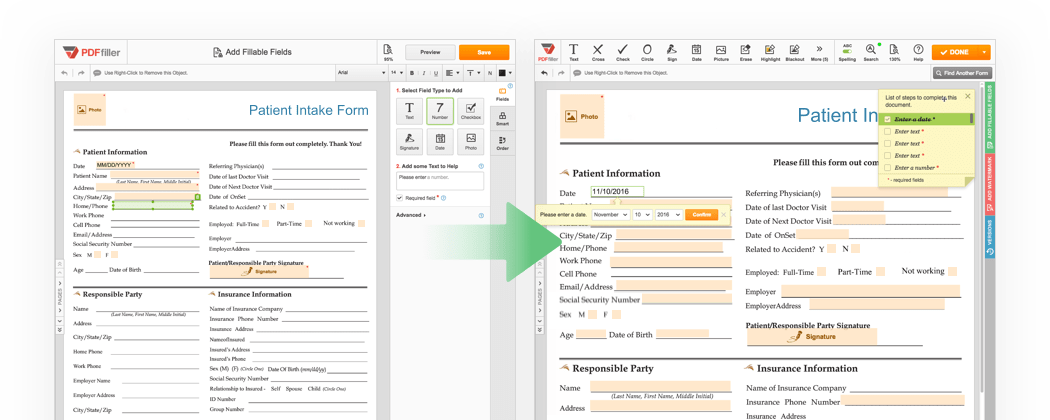Select the Check tool

pos(623,52)
